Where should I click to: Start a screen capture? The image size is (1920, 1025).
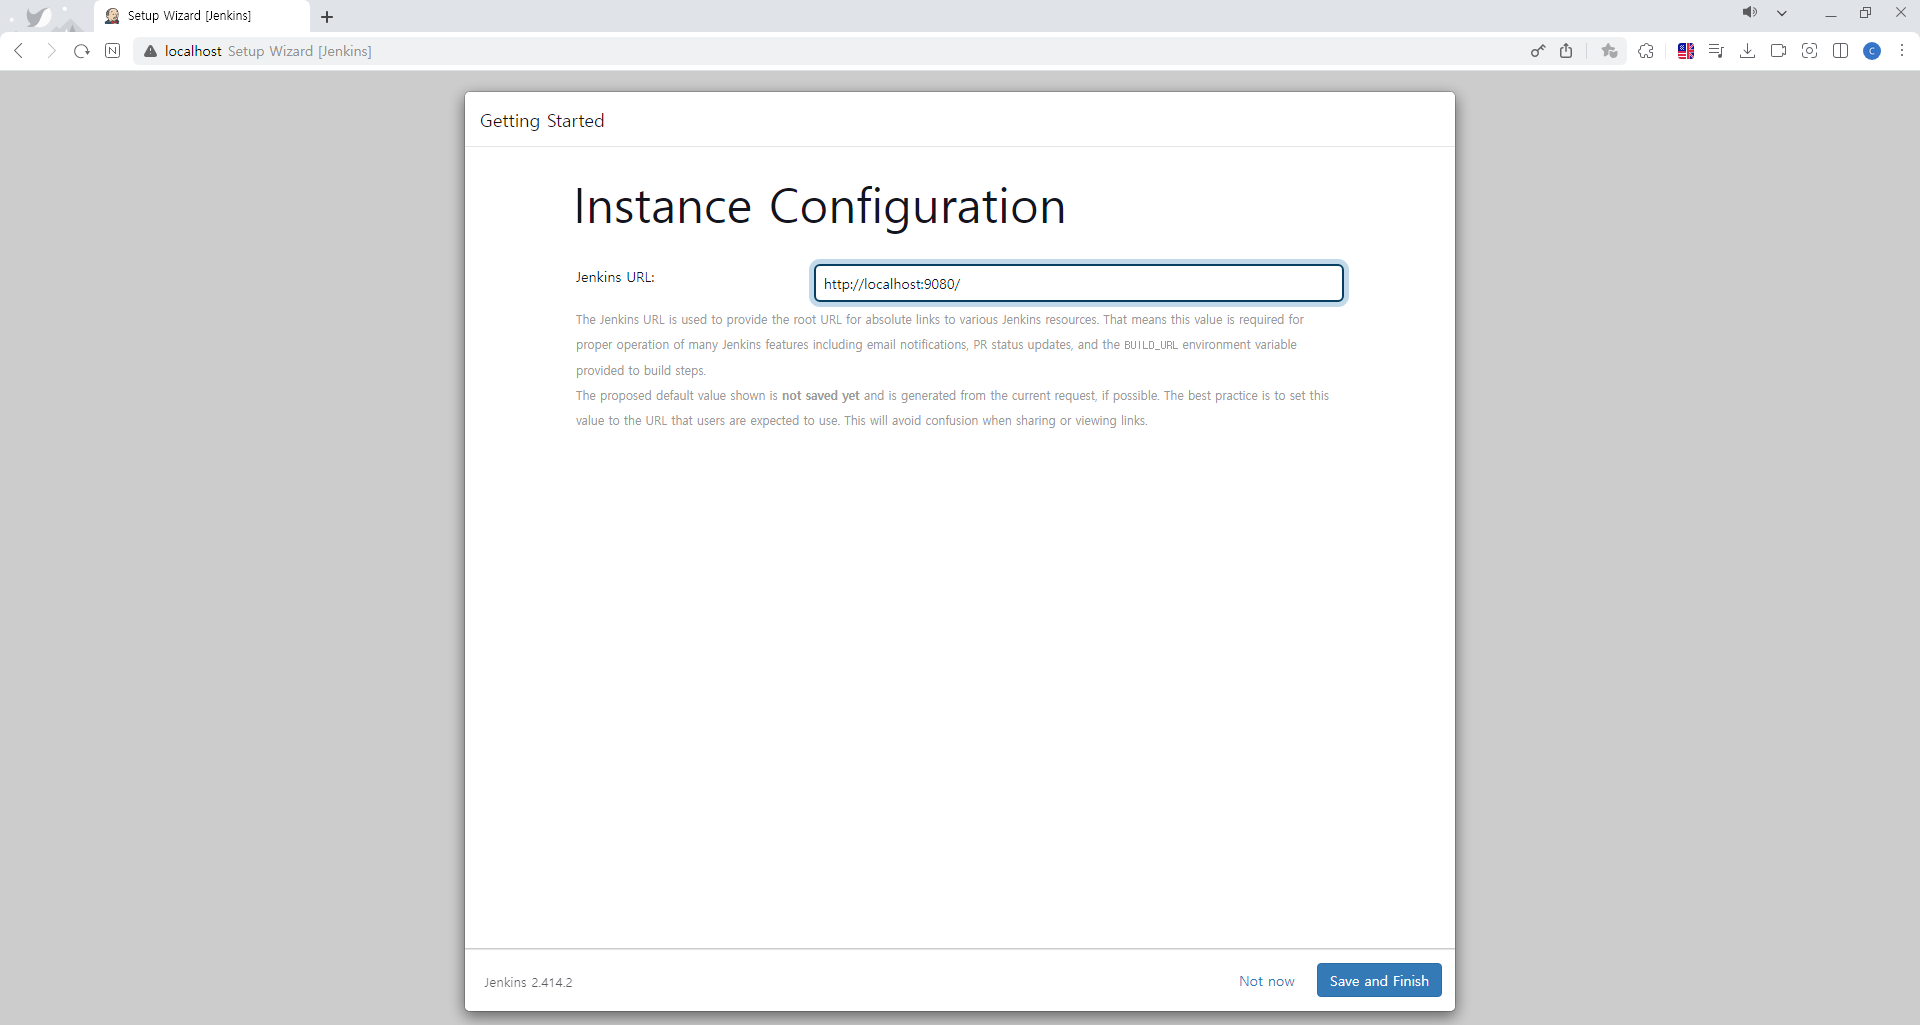tap(1809, 51)
